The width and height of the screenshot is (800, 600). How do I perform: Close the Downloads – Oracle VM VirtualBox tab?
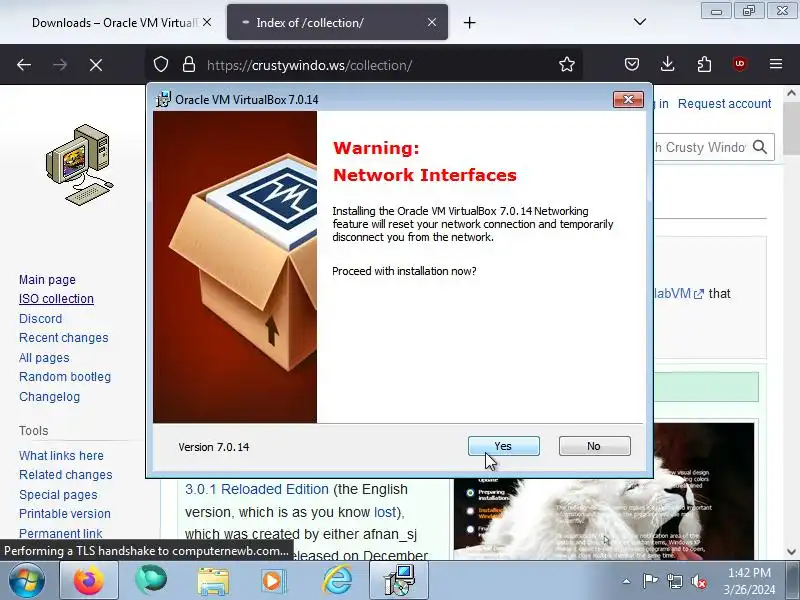click(x=207, y=22)
